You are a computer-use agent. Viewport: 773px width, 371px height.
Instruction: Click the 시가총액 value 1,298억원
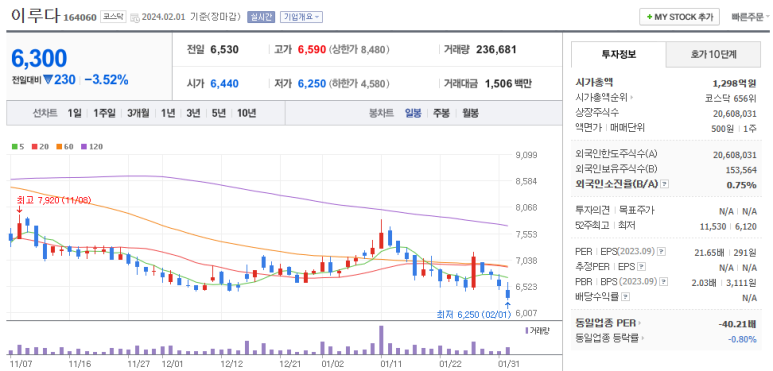(735, 83)
